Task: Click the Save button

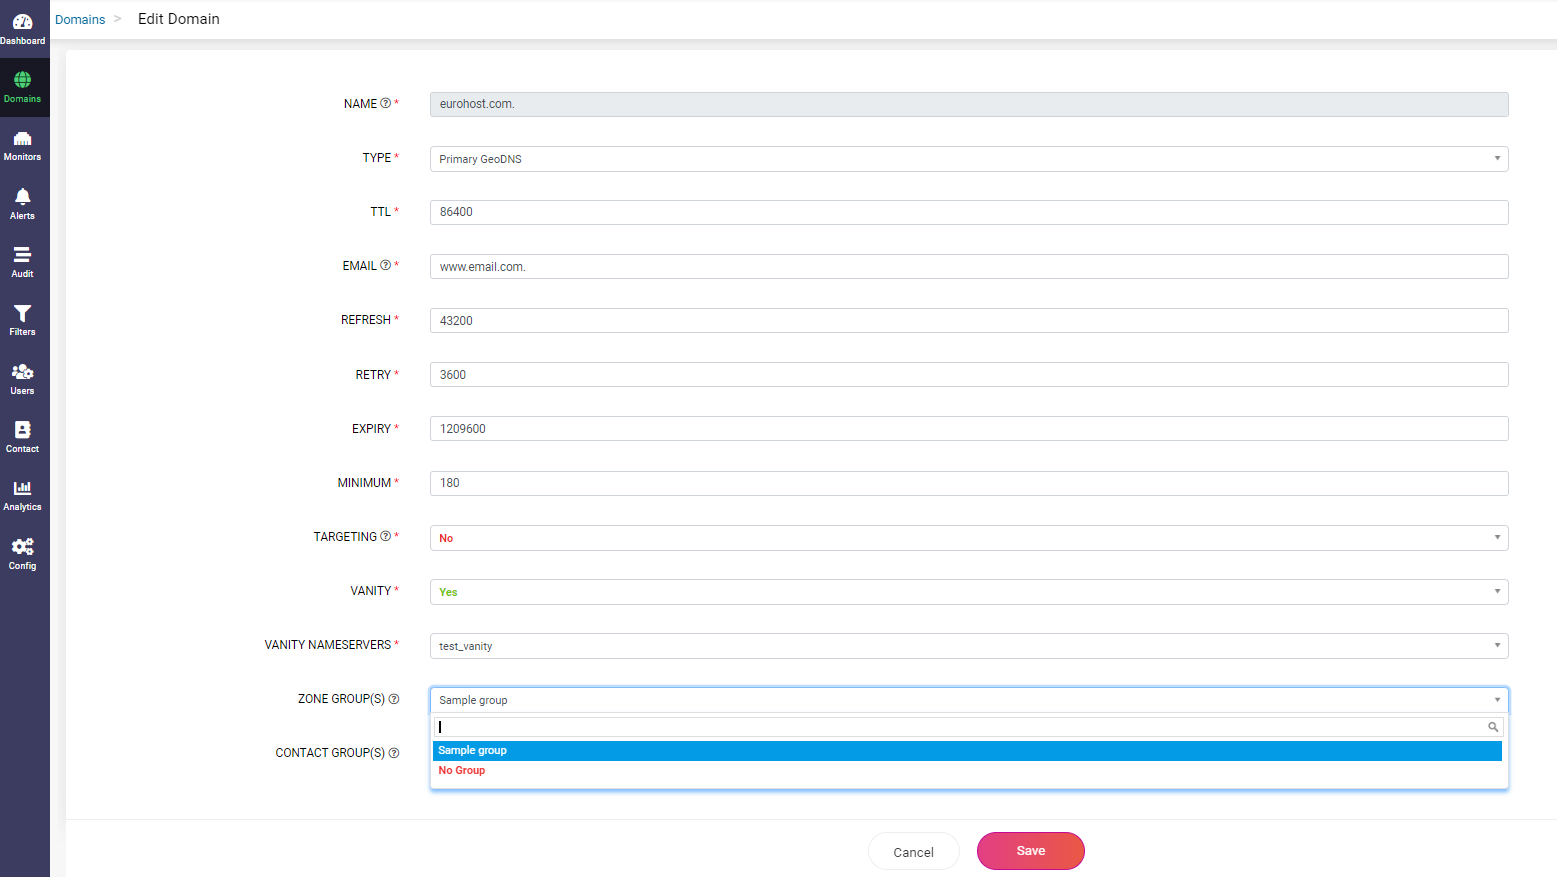Action: (x=1031, y=851)
